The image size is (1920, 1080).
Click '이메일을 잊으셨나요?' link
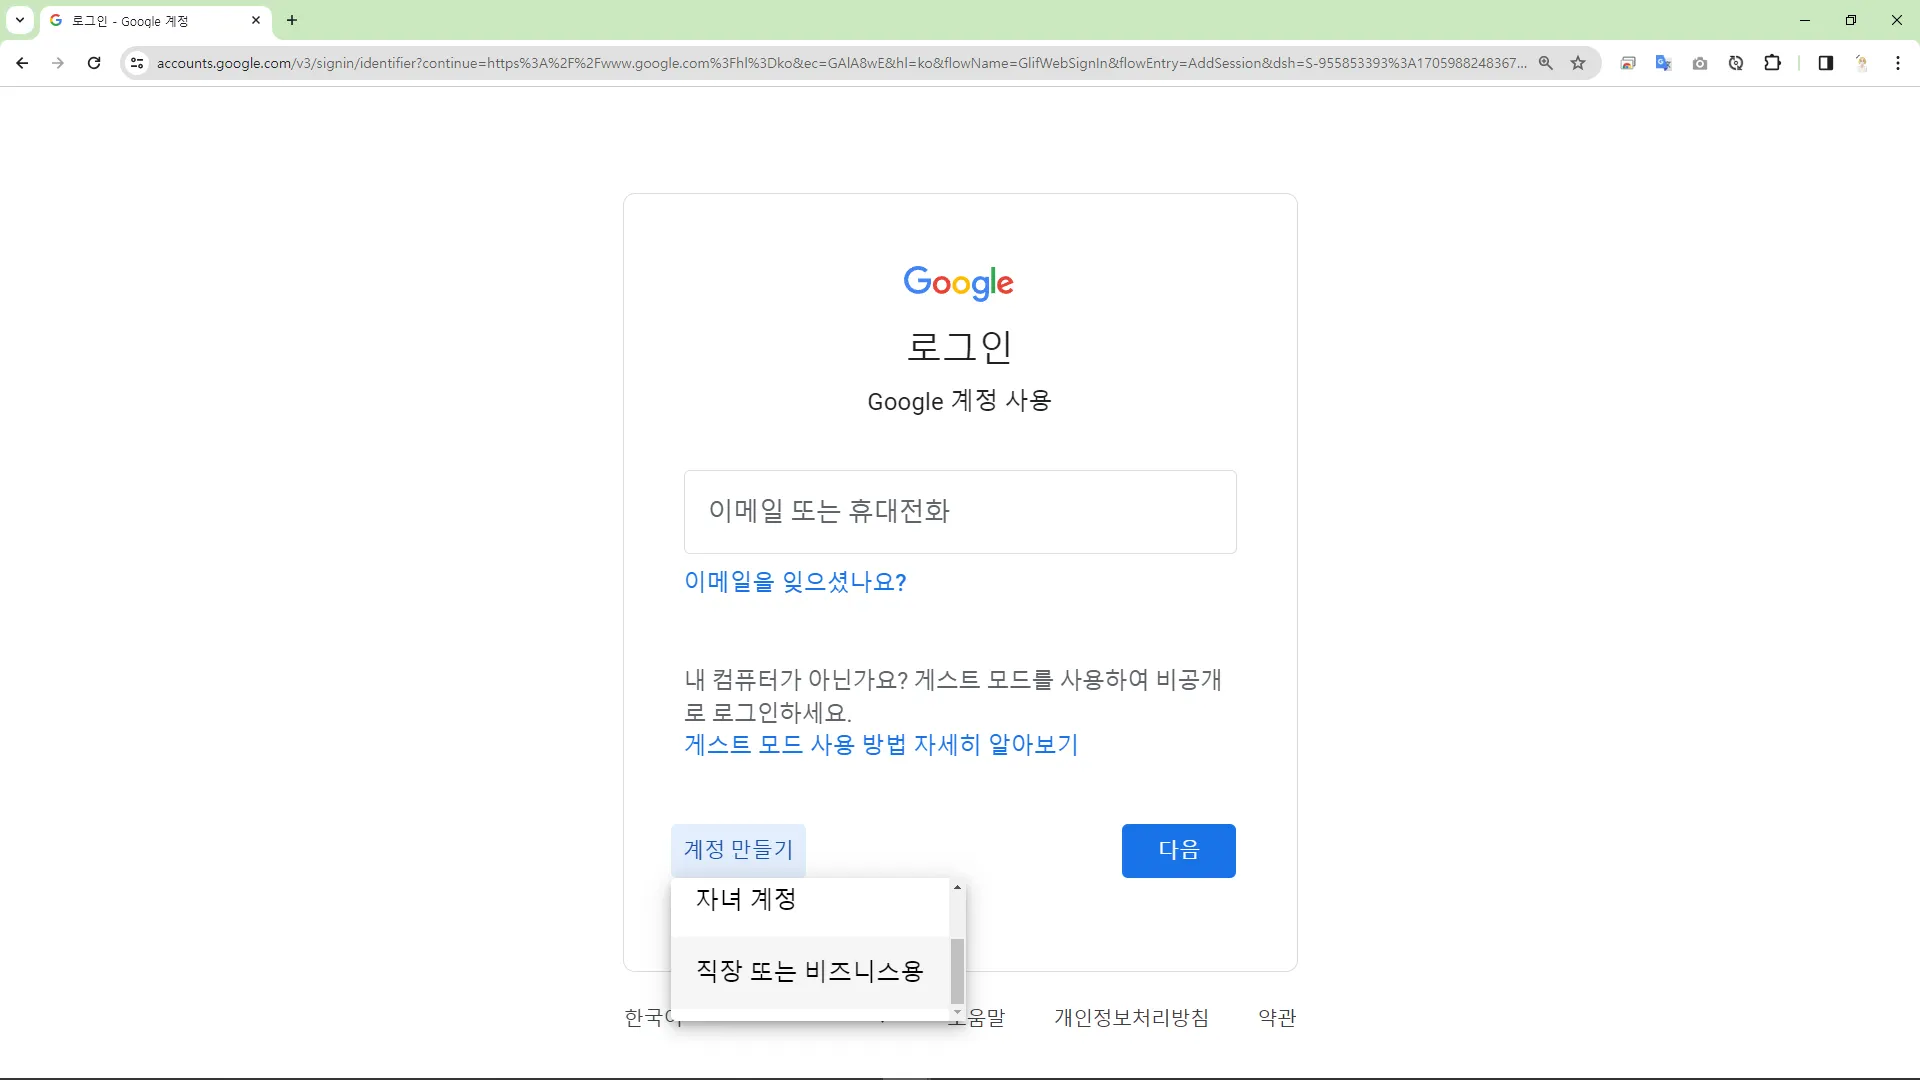(x=795, y=582)
